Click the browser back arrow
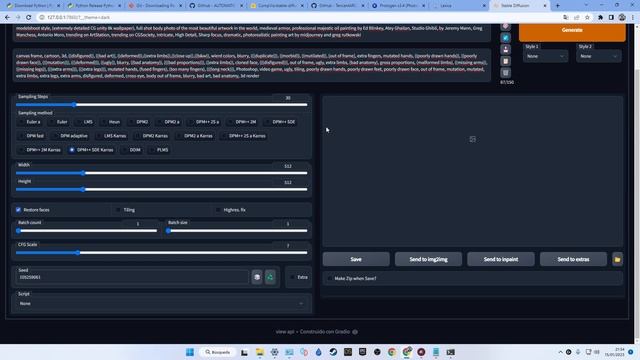Screen dimensions: 640x360 point(7,17)
